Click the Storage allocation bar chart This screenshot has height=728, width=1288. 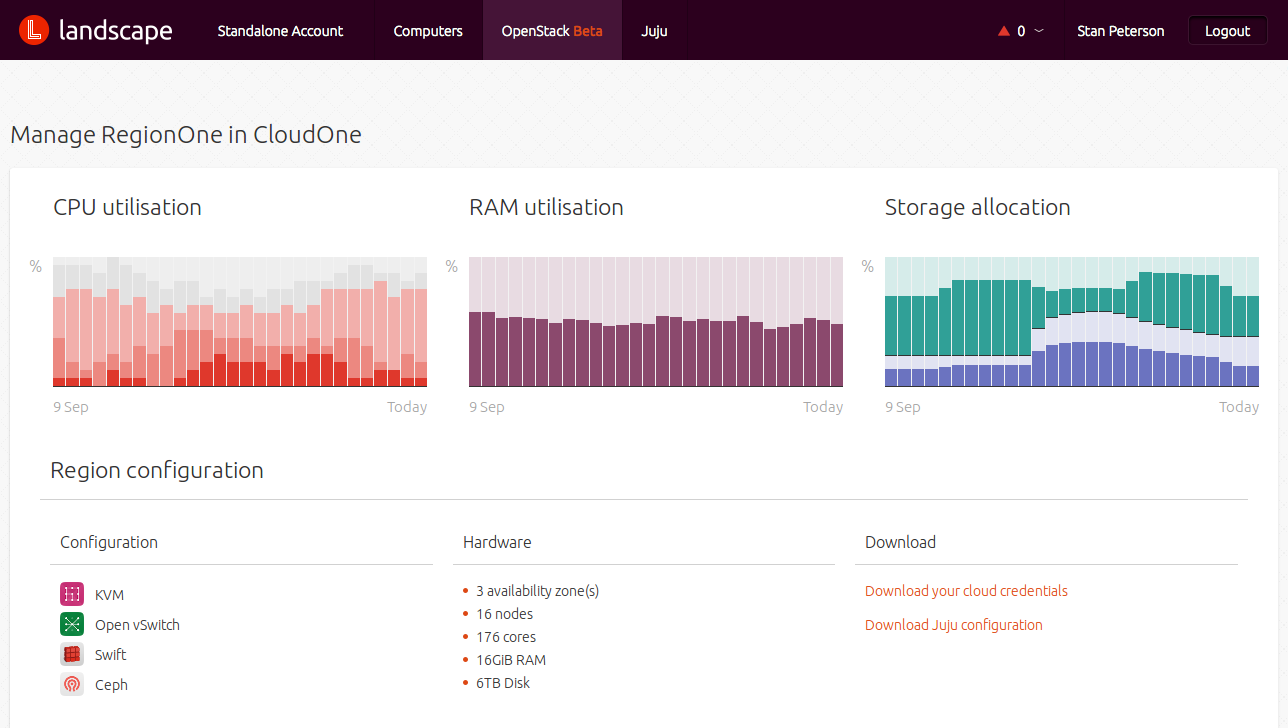coord(1072,322)
